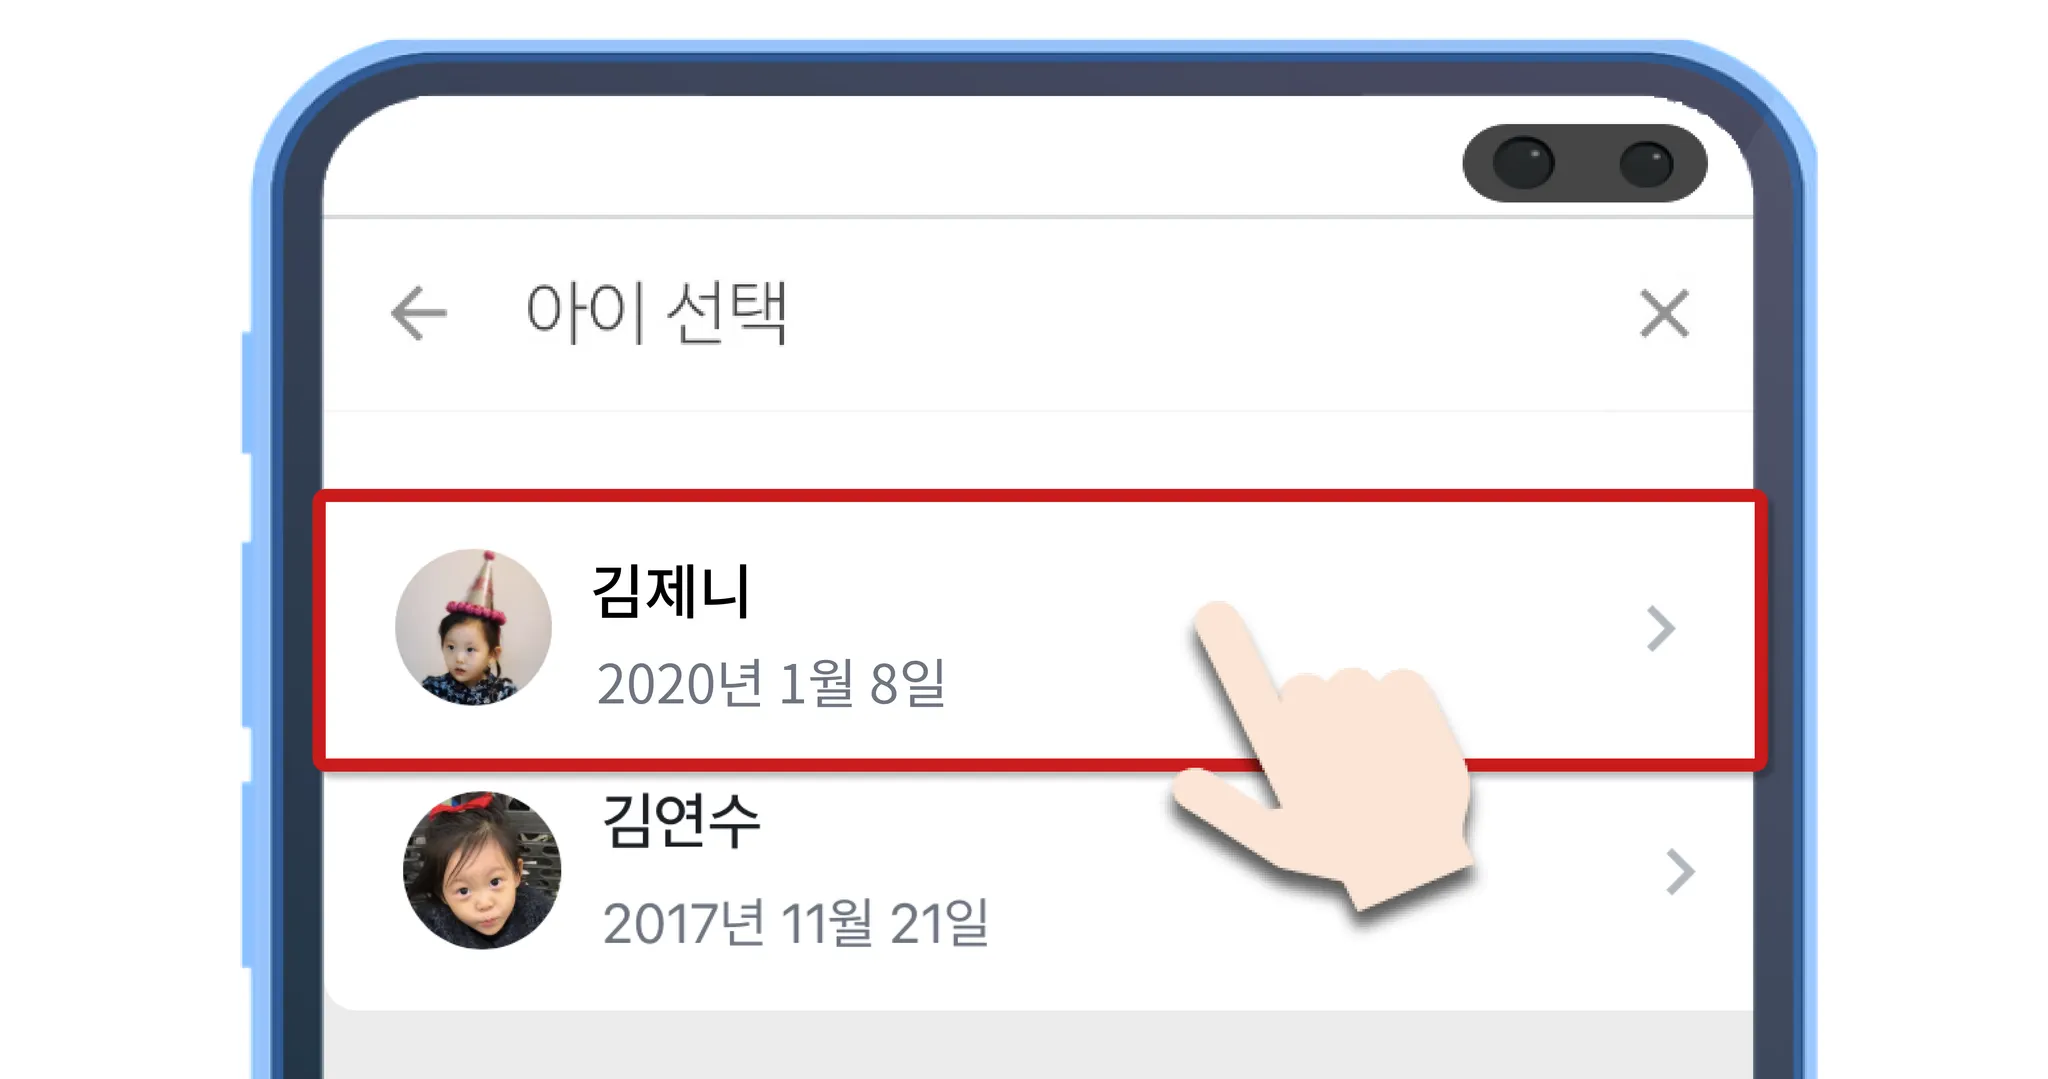The height and width of the screenshot is (1079, 2048).
Task: Expand 김연수 row using right chevron
Action: tap(1680, 872)
